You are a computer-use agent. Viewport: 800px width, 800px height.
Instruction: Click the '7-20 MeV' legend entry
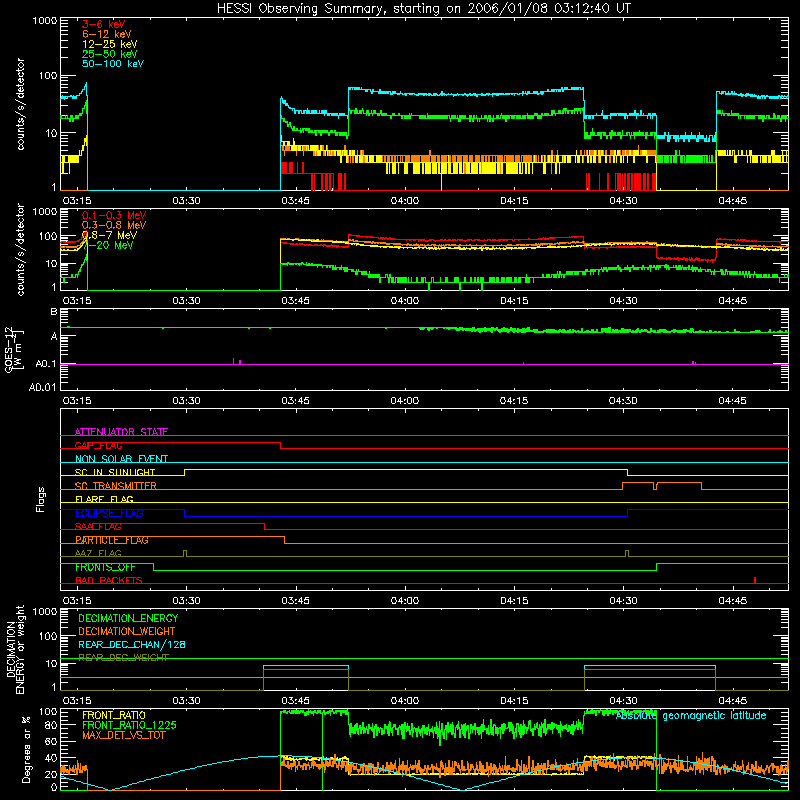pos(108,245)
